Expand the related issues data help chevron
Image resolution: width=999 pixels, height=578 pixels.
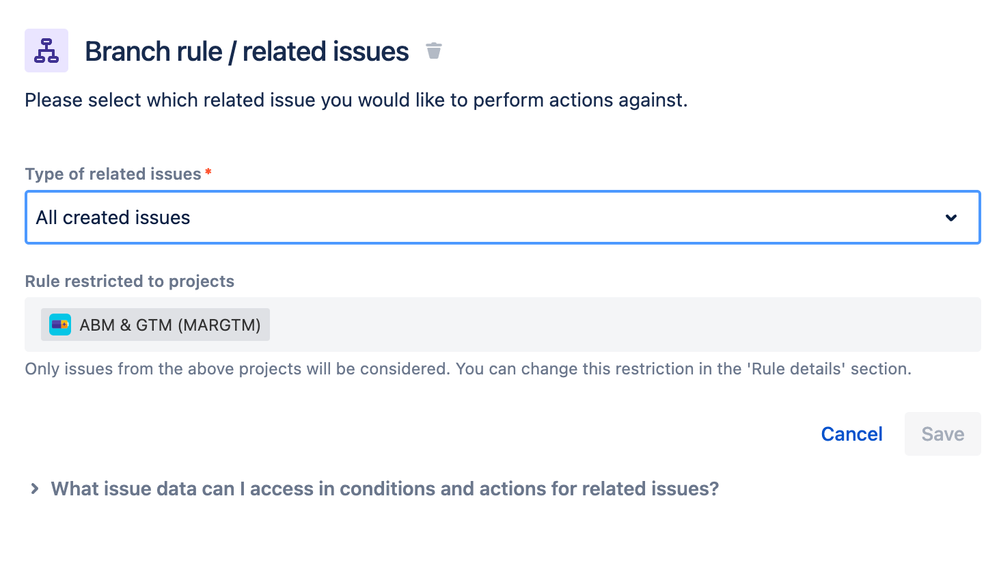click(x=34, y=489)
